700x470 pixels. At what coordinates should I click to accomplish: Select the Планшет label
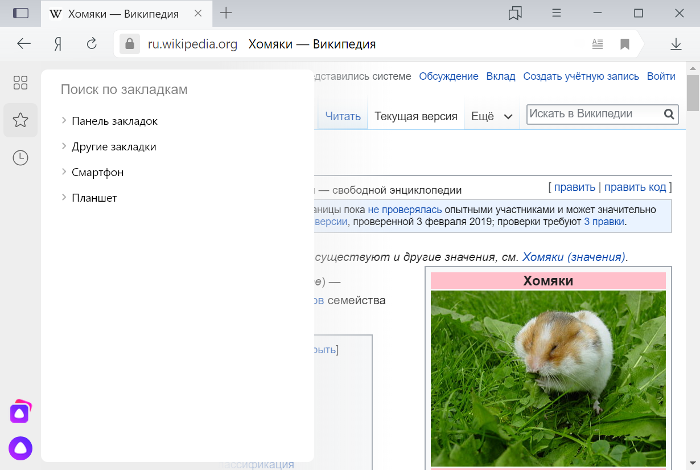(94, 198)
